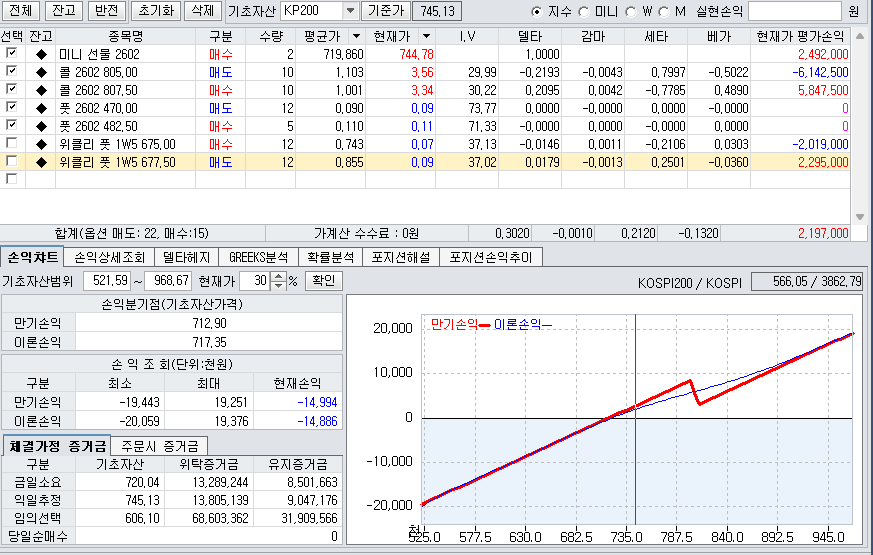This screenshot has width=873, height=555.
Task: Select the 미니 radio button
Action: [x=584, y=12]
